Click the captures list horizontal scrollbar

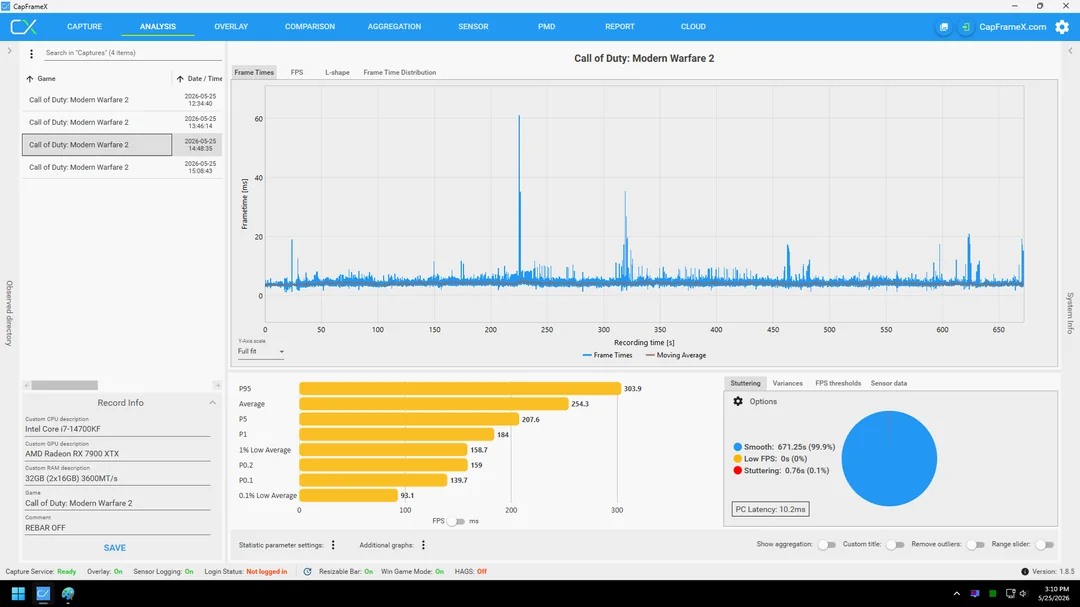pos(65,385)
